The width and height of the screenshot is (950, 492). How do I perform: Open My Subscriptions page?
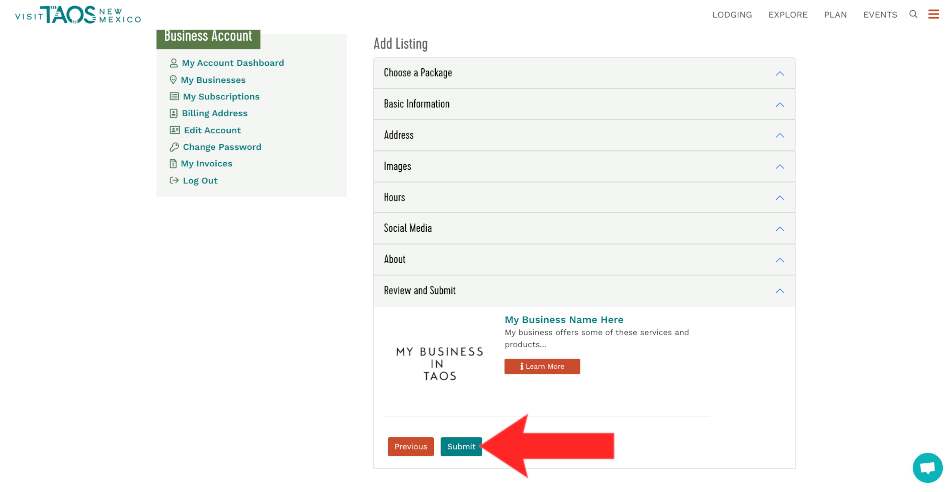coord(220,97)
